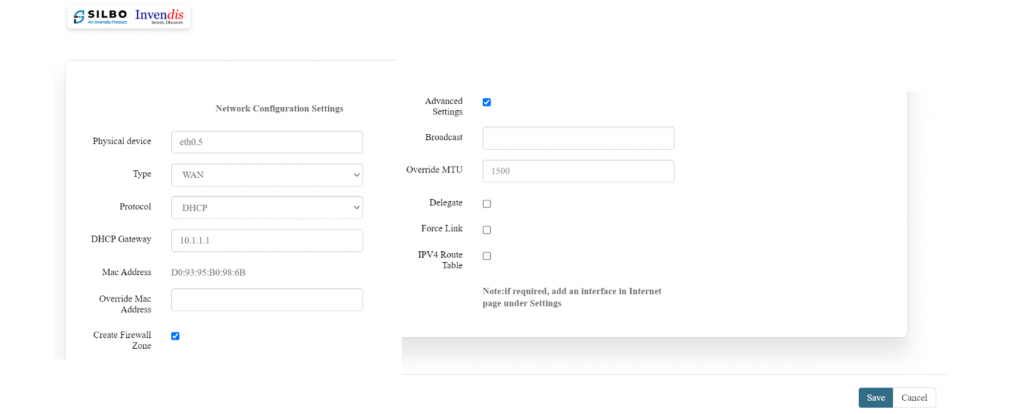The width and height of the screenshot is (1024, 414).
Task: Focus the Physical device field
Action: click(266, 142)
